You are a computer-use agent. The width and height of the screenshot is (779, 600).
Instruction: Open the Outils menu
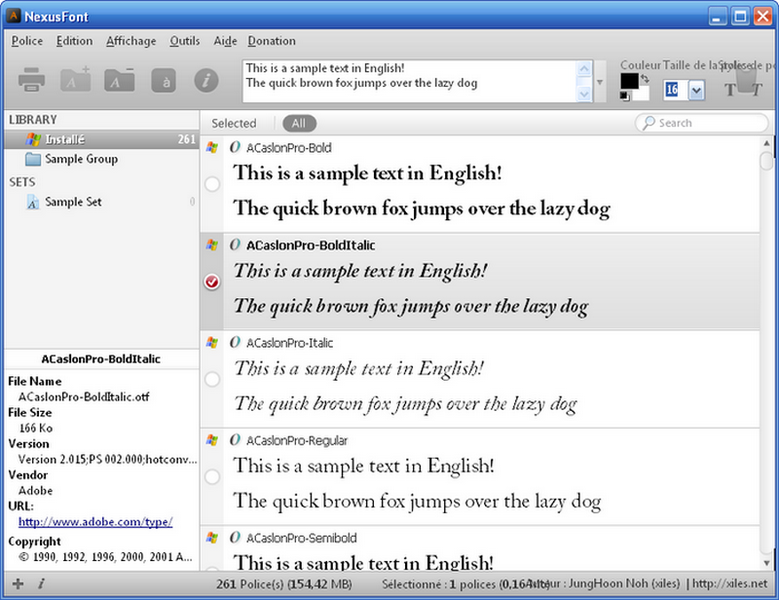click(x=185, y=41)
